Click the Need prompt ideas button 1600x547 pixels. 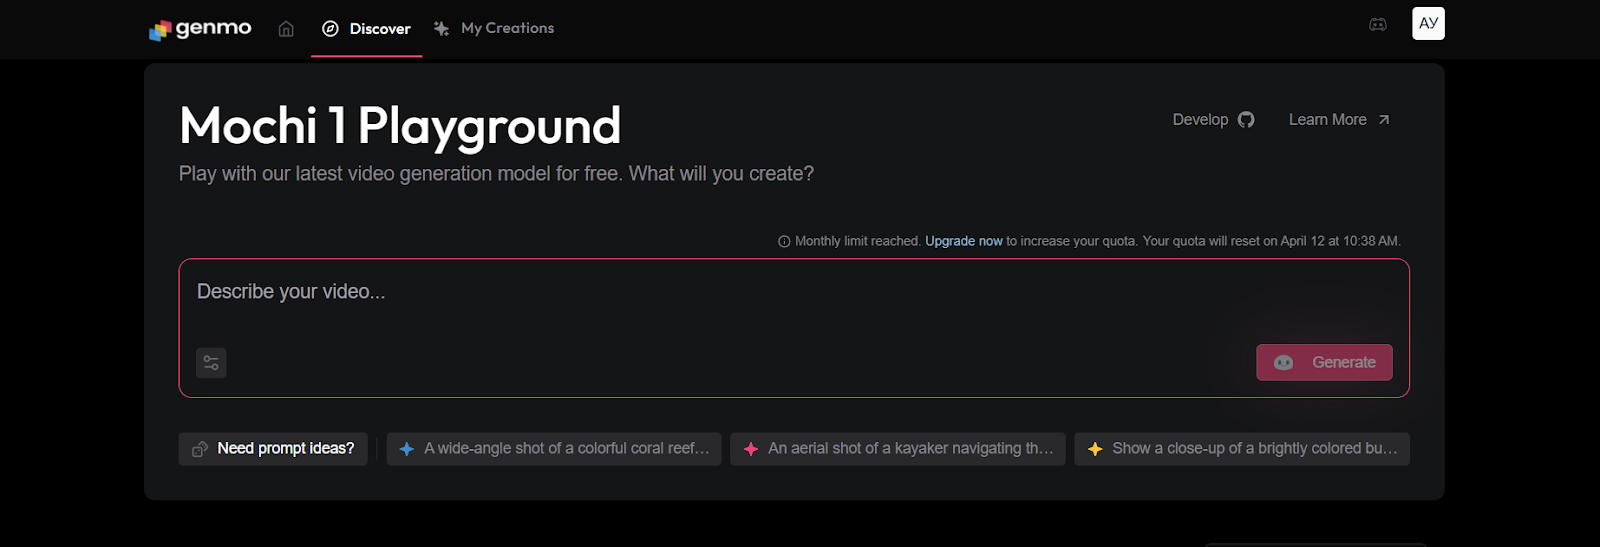coord(272,449)
